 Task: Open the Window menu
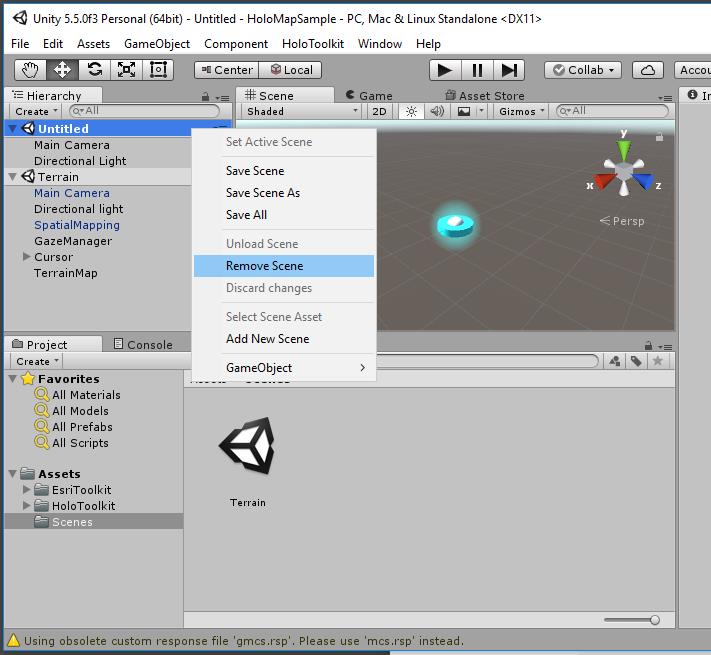[x=380, y=44]
